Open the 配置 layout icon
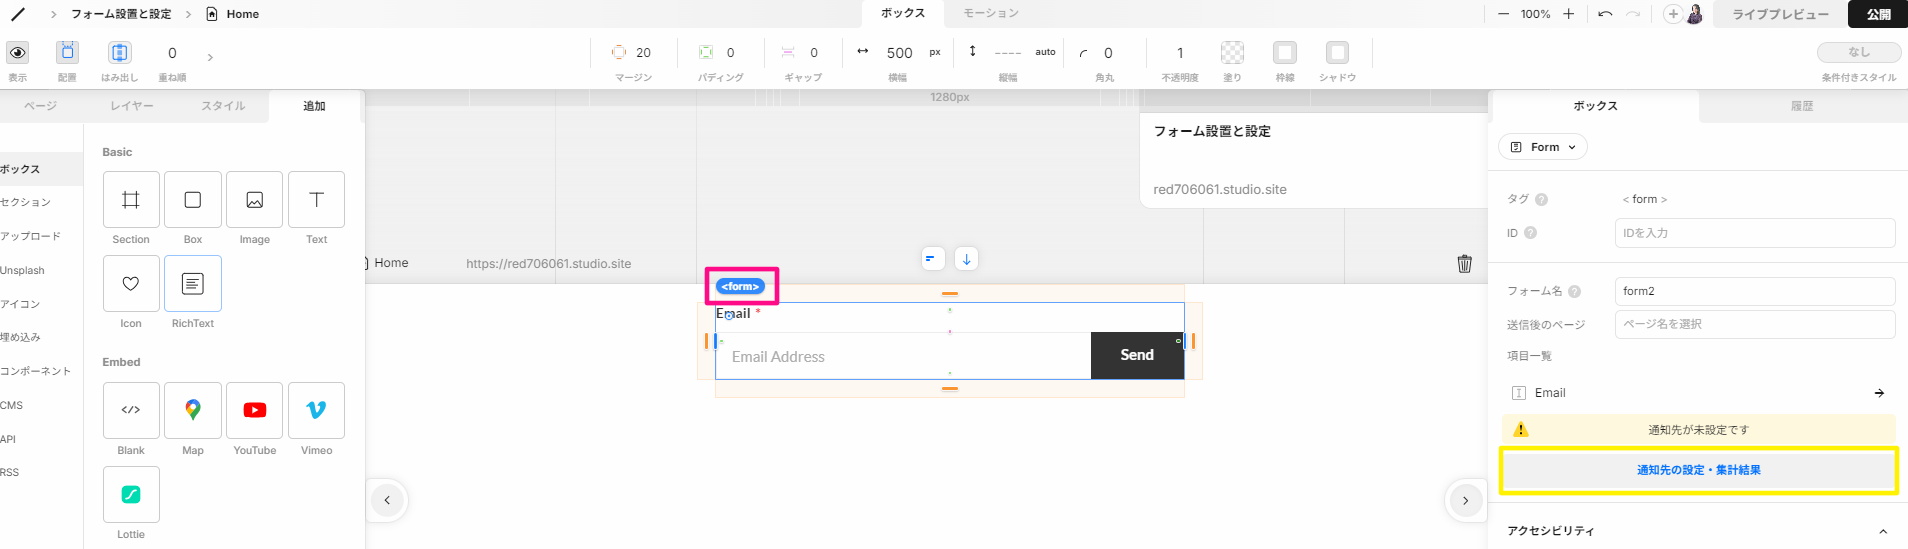This screenshot has width=1908, height=549. (x=67, y=52)
